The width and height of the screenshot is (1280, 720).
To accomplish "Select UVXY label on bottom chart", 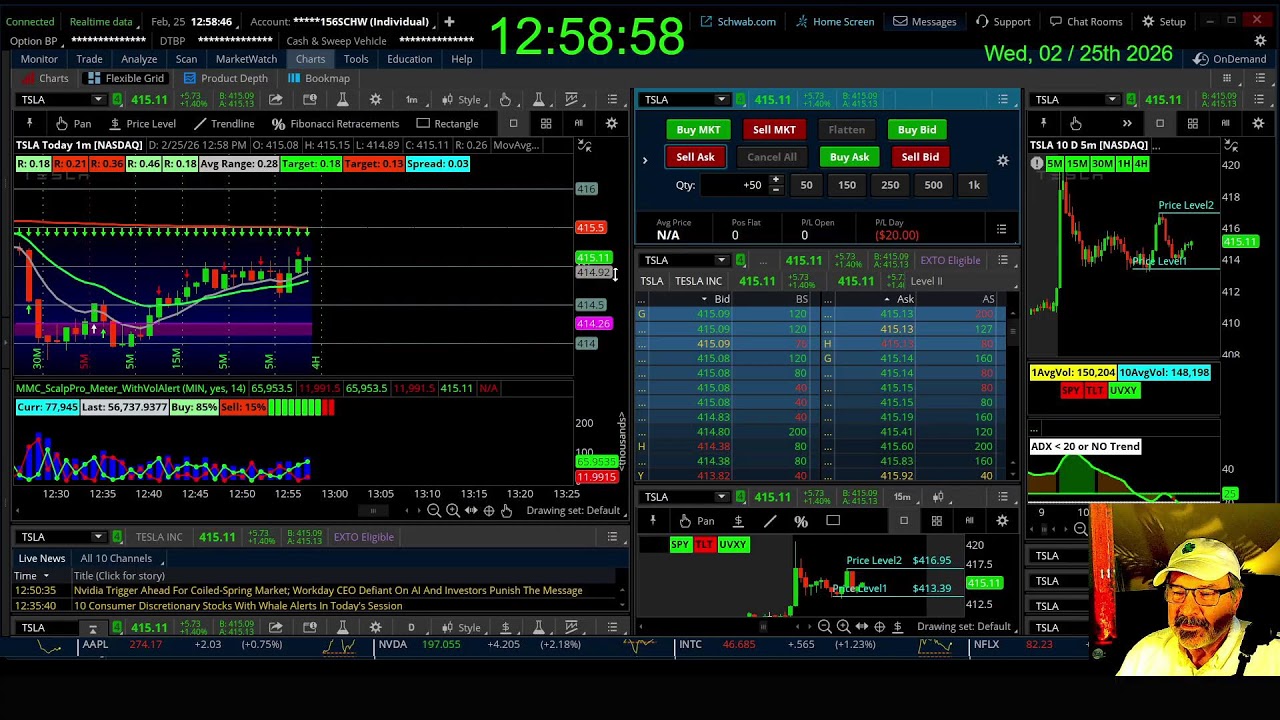I will pos(733,545).
